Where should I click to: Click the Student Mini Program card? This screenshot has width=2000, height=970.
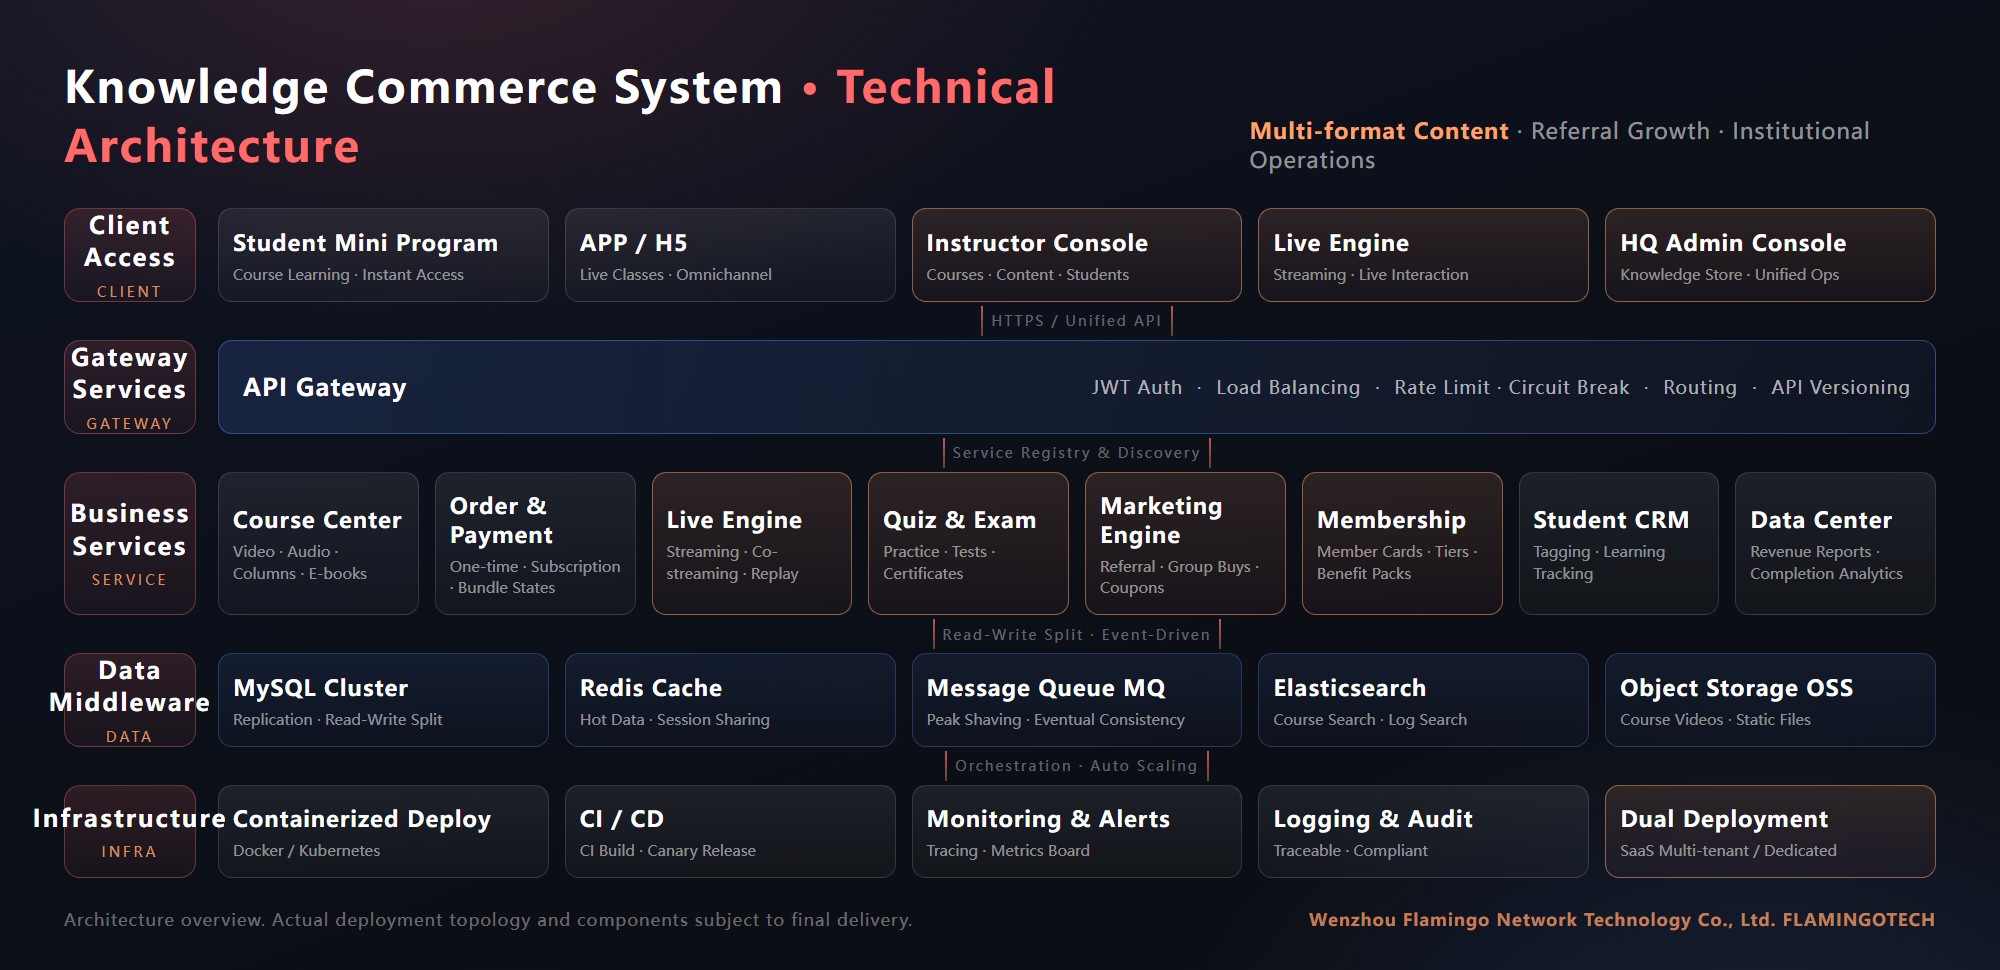[x=383, y=255]
